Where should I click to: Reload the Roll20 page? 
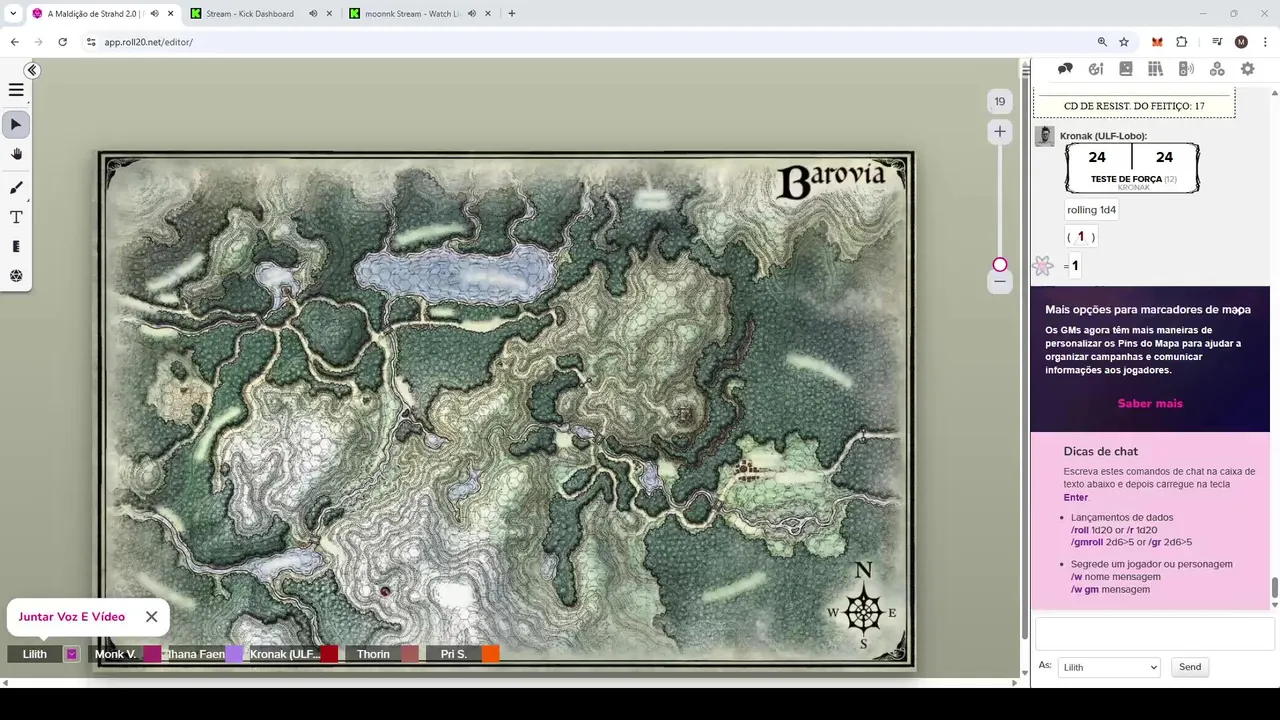[x=62, y=42]
